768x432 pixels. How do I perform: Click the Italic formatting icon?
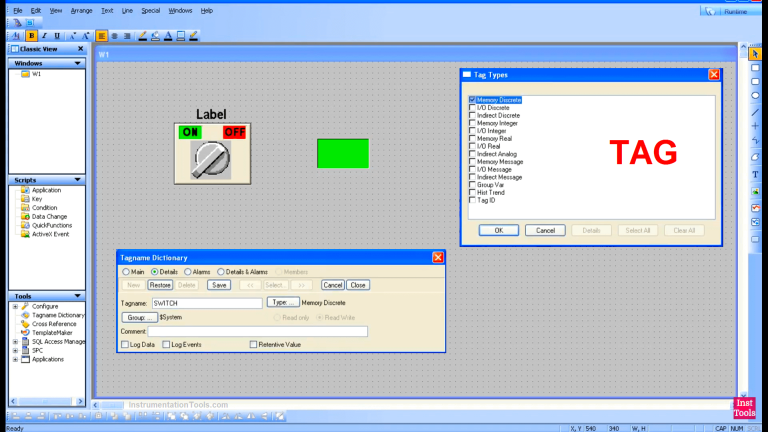point(44,35)
